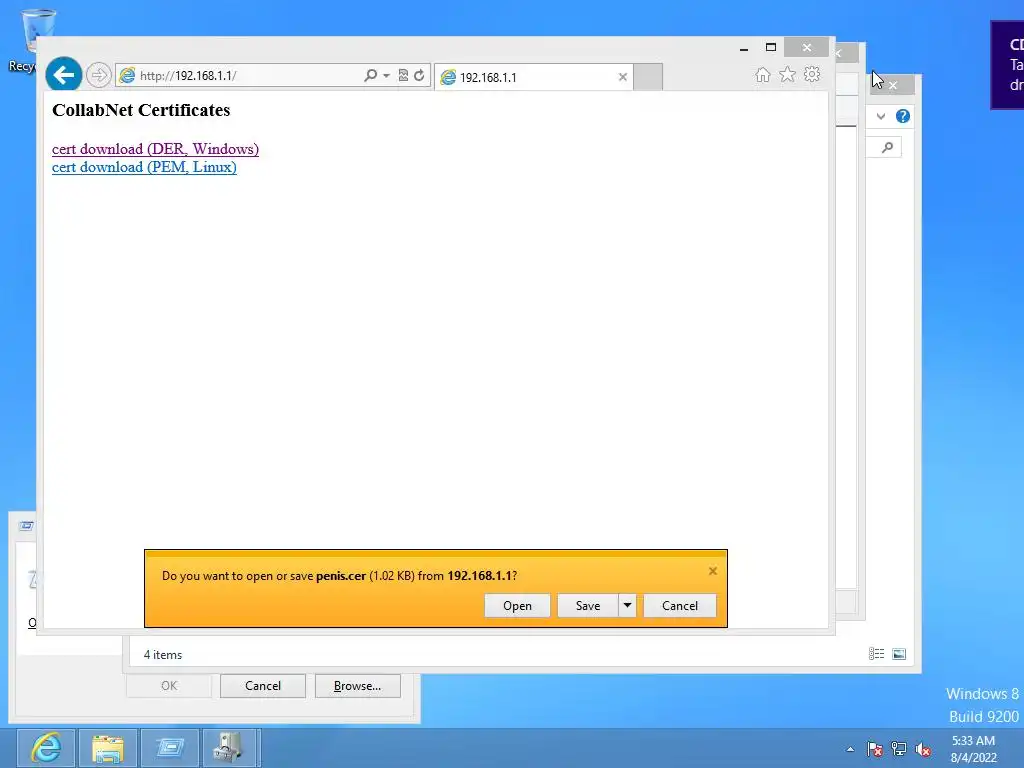
Task: Open a new blank tab
Action: pos(648,77)
